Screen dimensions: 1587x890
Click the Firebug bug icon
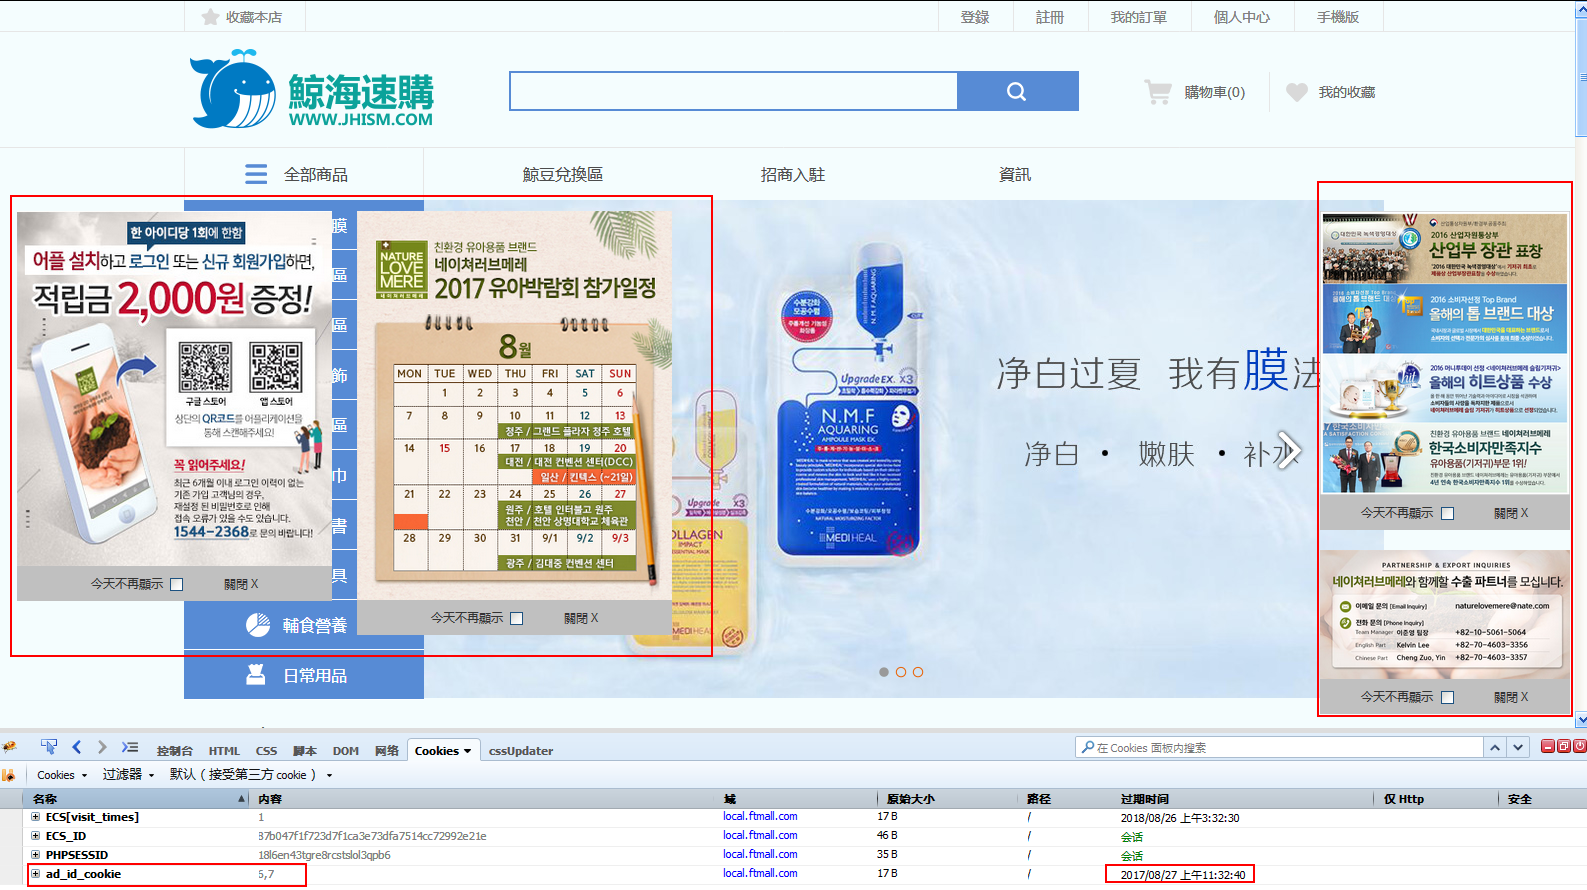[x=9, y=747]
